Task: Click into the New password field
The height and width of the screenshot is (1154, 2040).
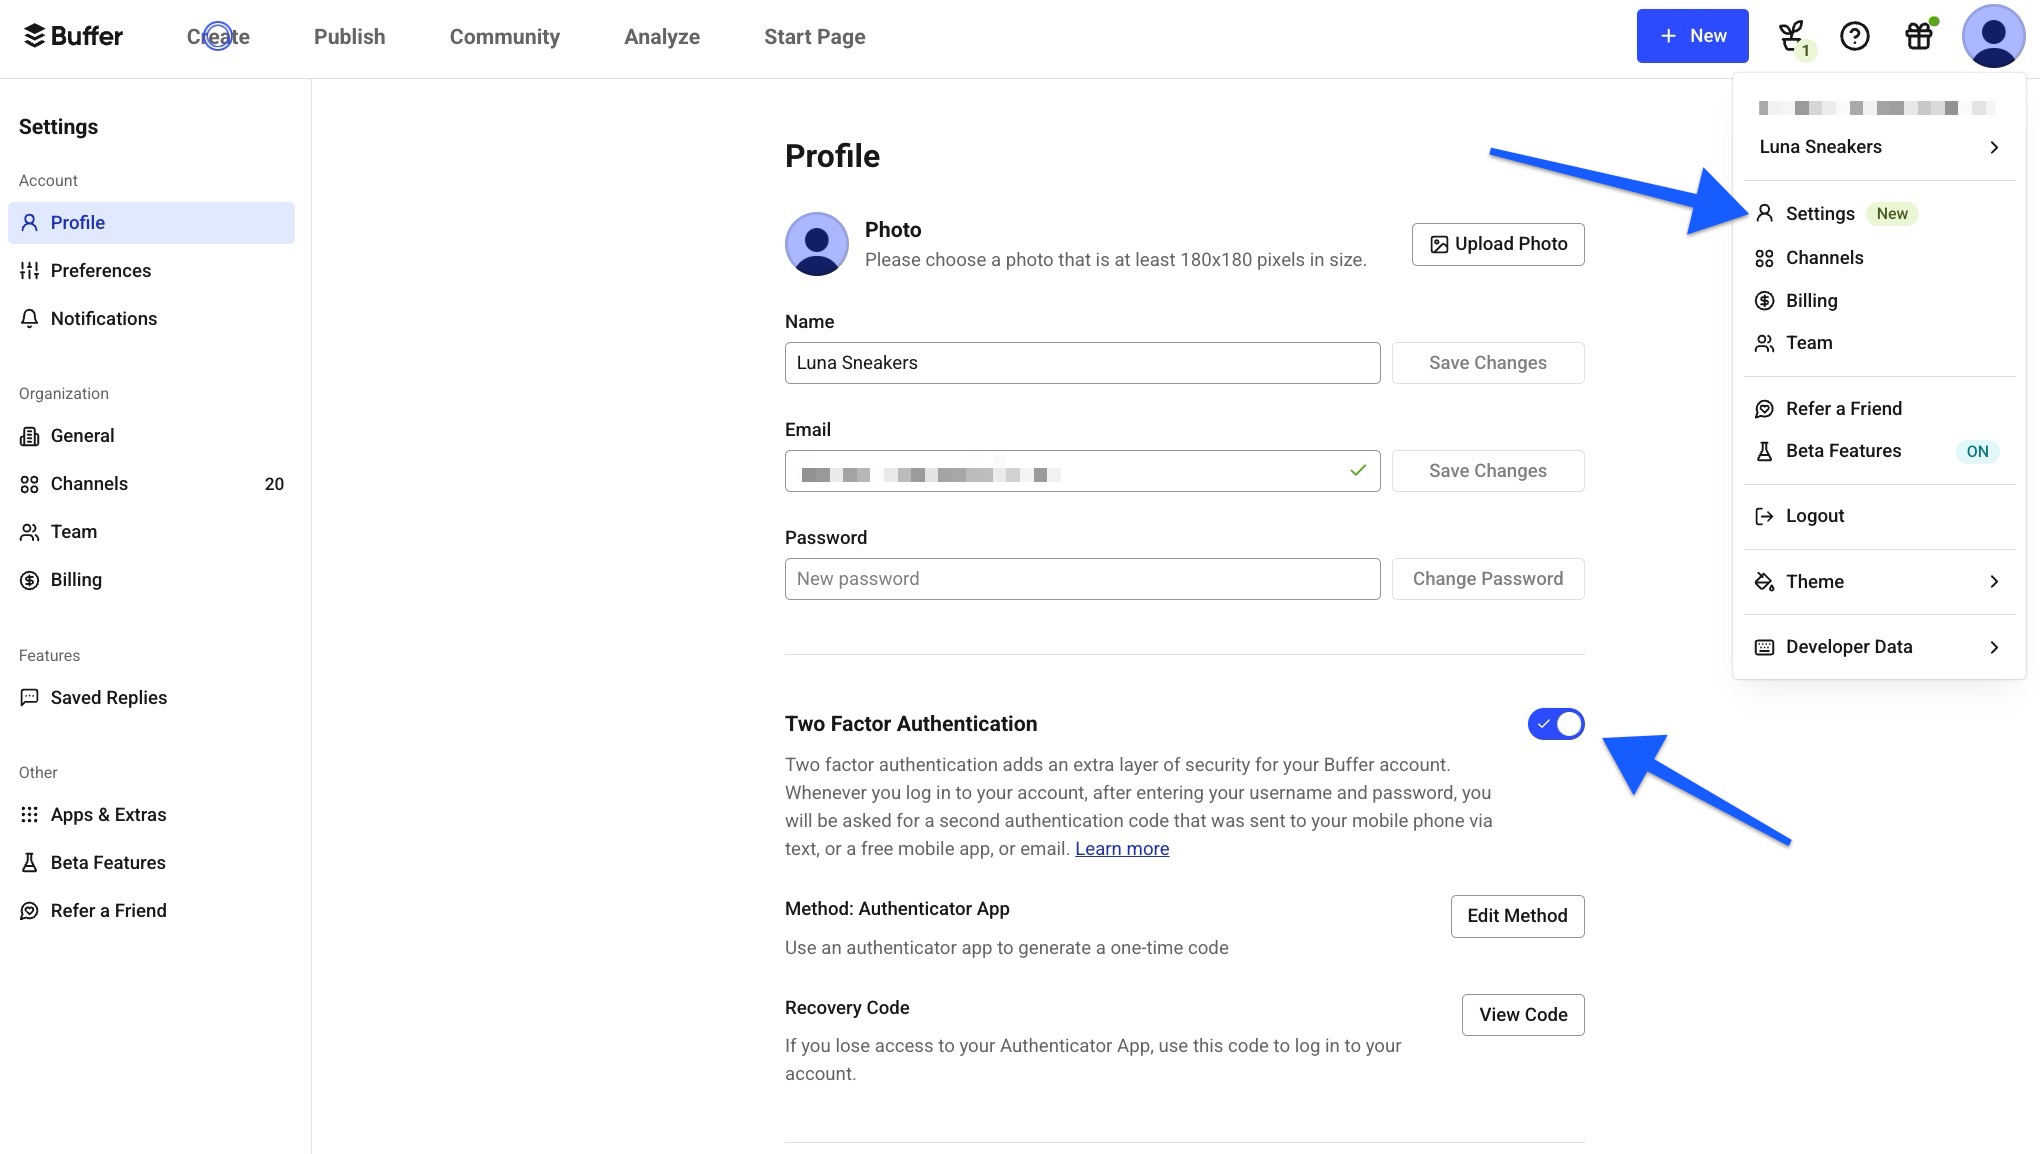Action: click(1081, 579)
